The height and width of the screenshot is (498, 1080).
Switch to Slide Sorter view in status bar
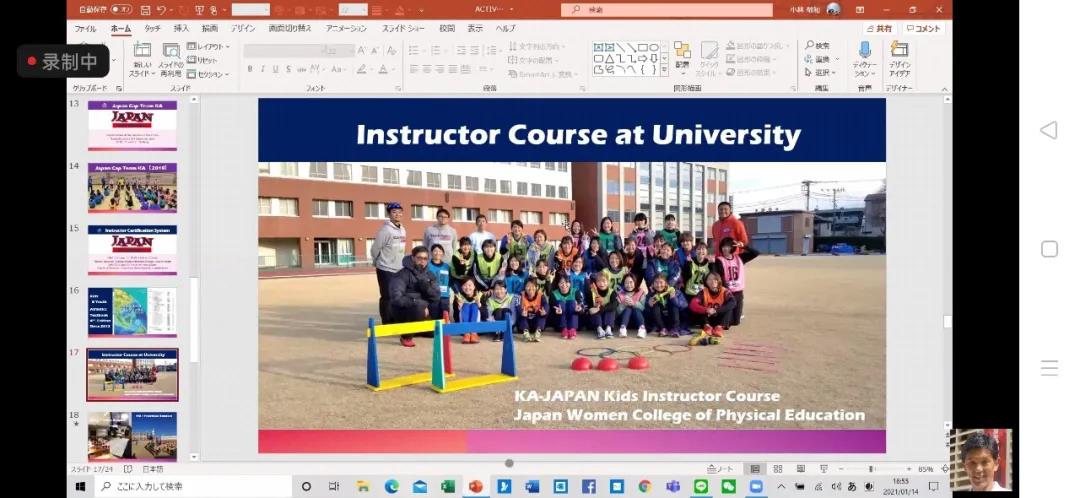776,469
